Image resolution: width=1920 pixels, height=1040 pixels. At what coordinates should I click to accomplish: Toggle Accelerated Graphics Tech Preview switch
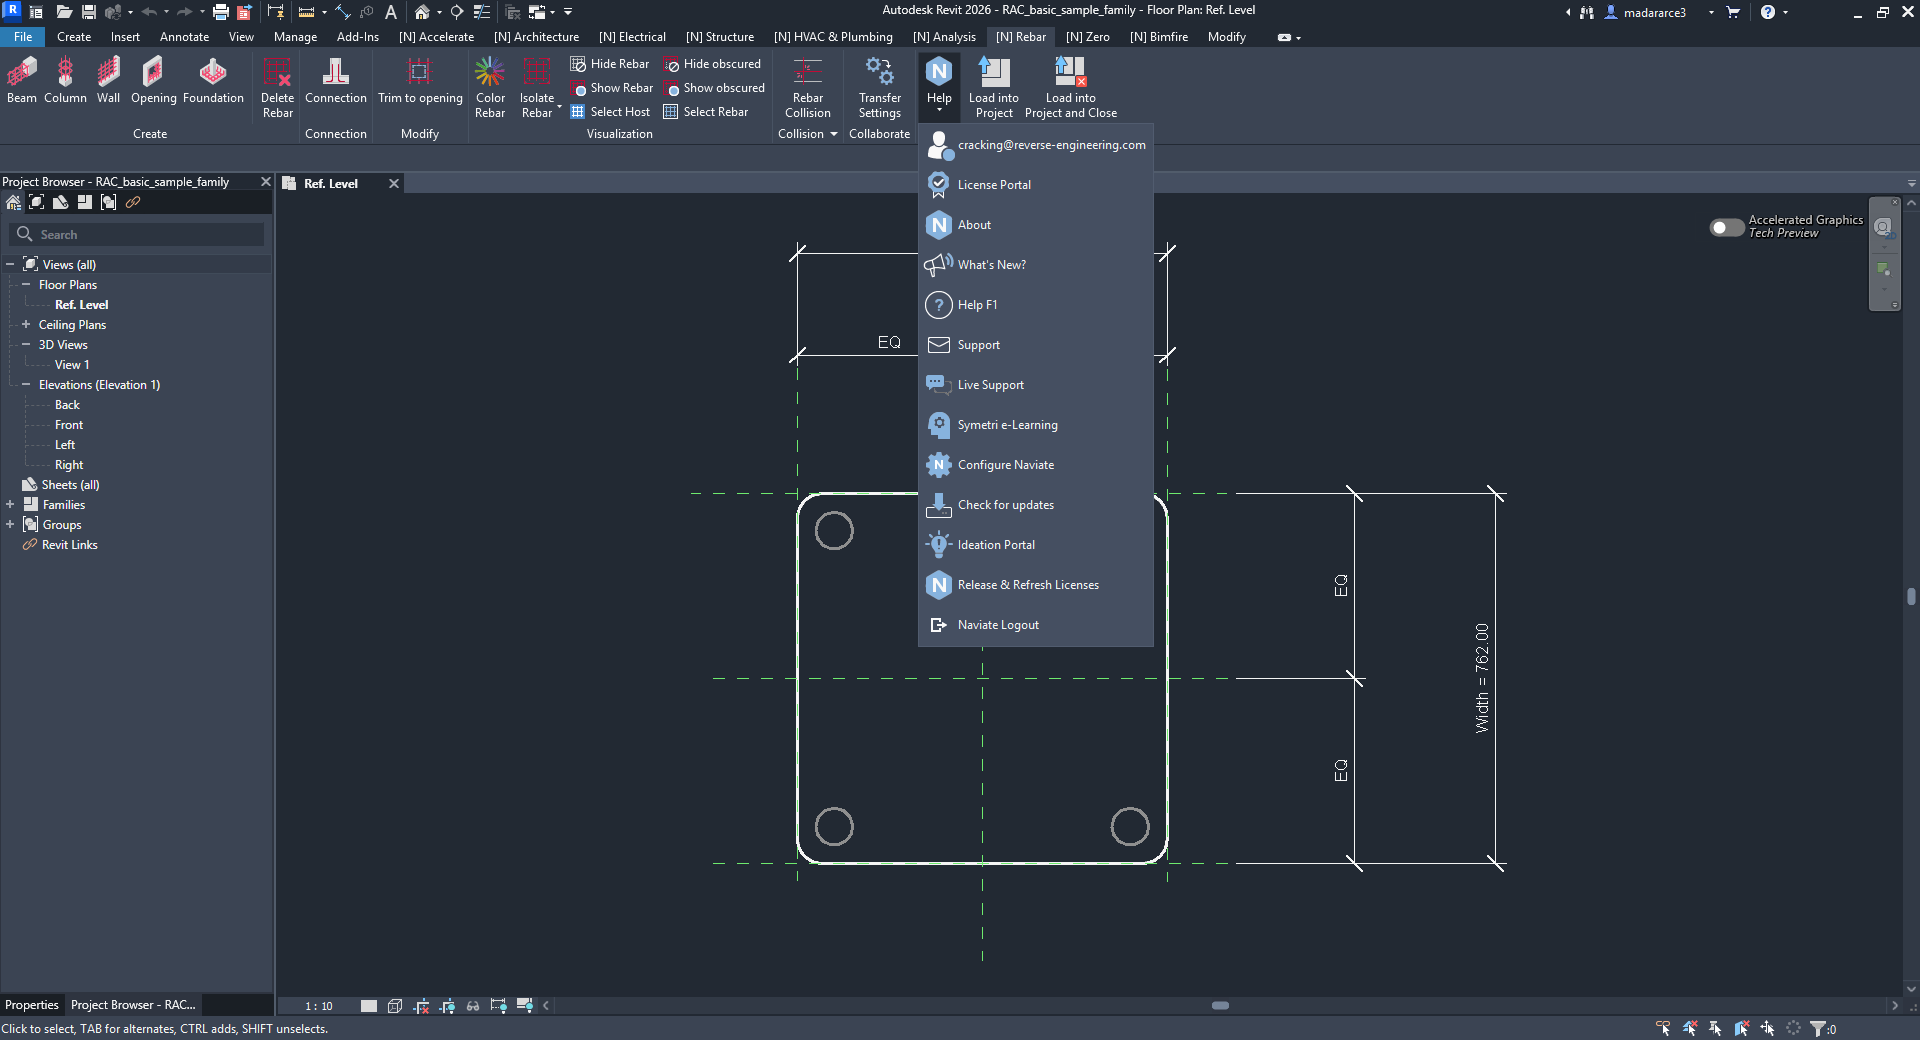[x=1726, y=228]
